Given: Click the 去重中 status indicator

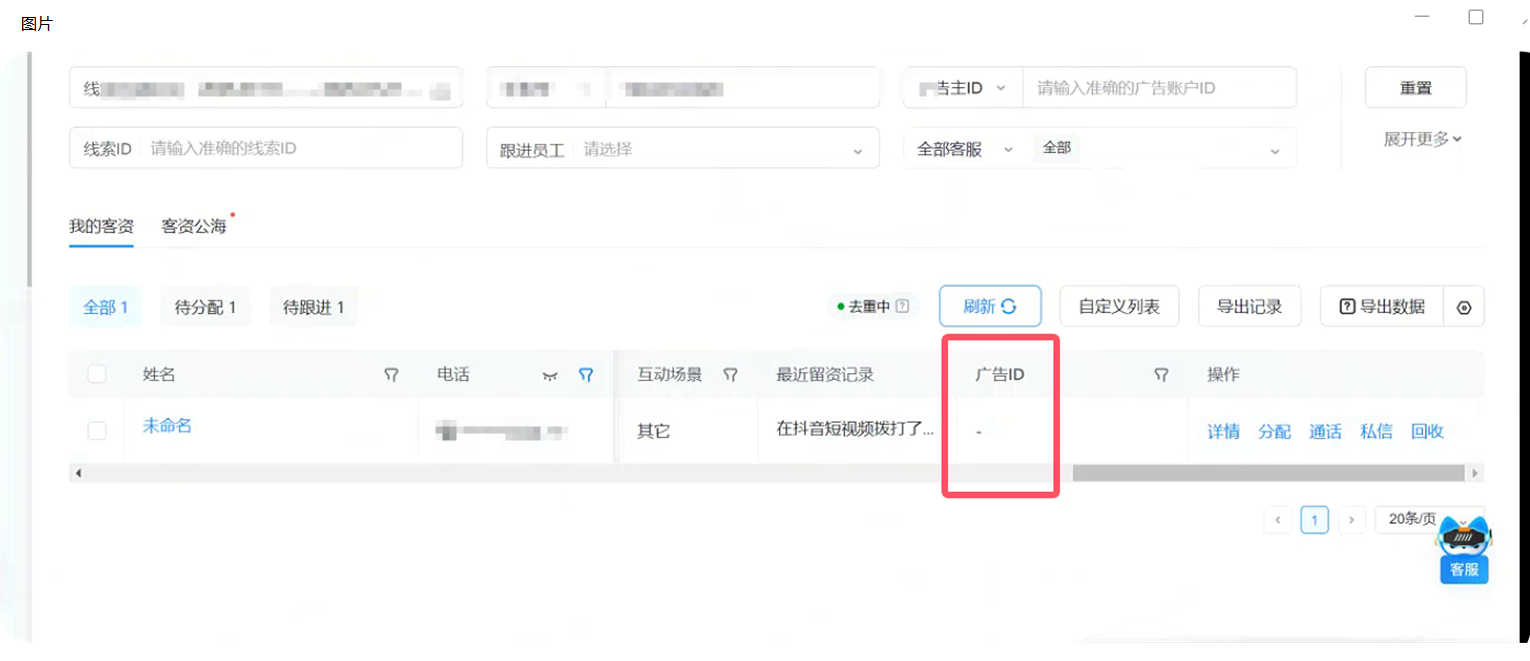Looking at the screenshot, I should point(865,307).
